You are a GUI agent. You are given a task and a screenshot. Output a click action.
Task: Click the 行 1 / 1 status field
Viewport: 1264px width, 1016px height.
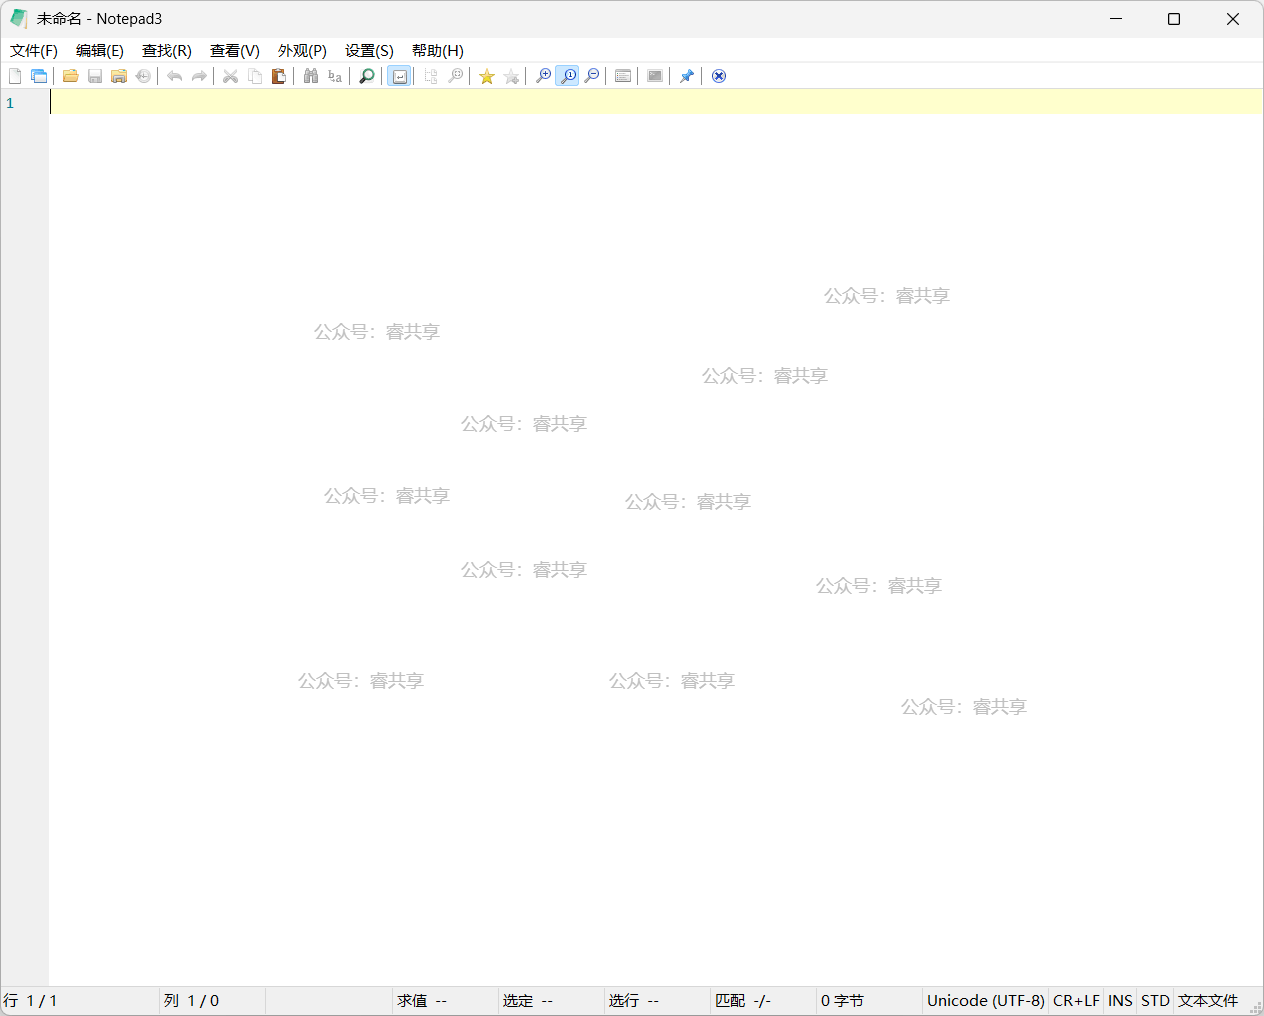pyautogui.click(x=31, y=1000)
